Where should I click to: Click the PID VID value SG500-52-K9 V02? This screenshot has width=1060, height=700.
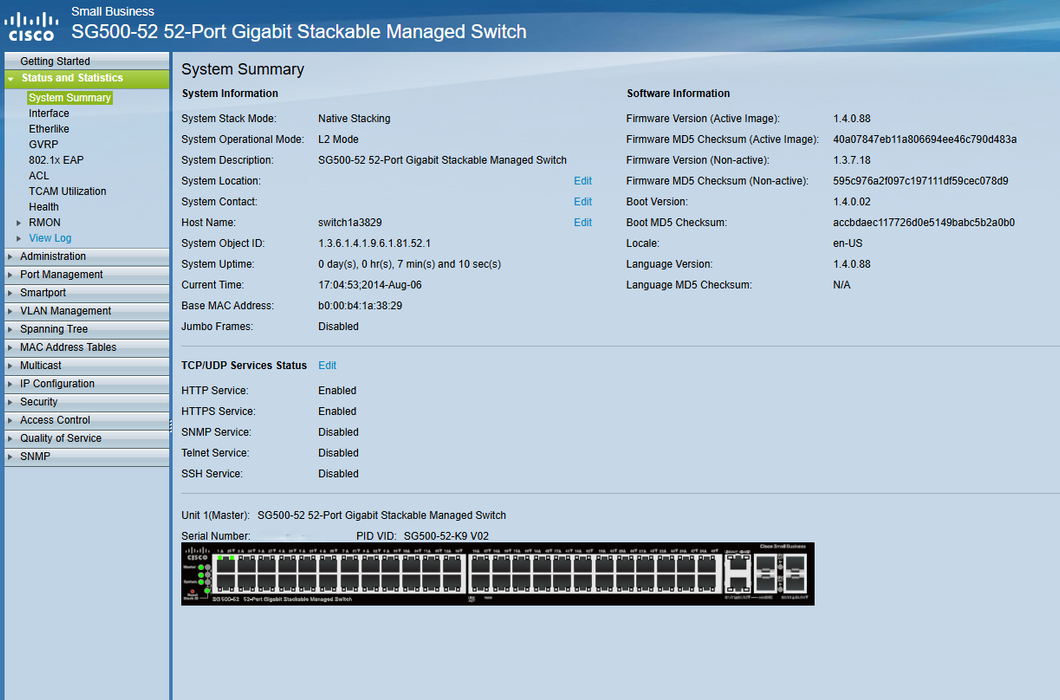[446, 536]
